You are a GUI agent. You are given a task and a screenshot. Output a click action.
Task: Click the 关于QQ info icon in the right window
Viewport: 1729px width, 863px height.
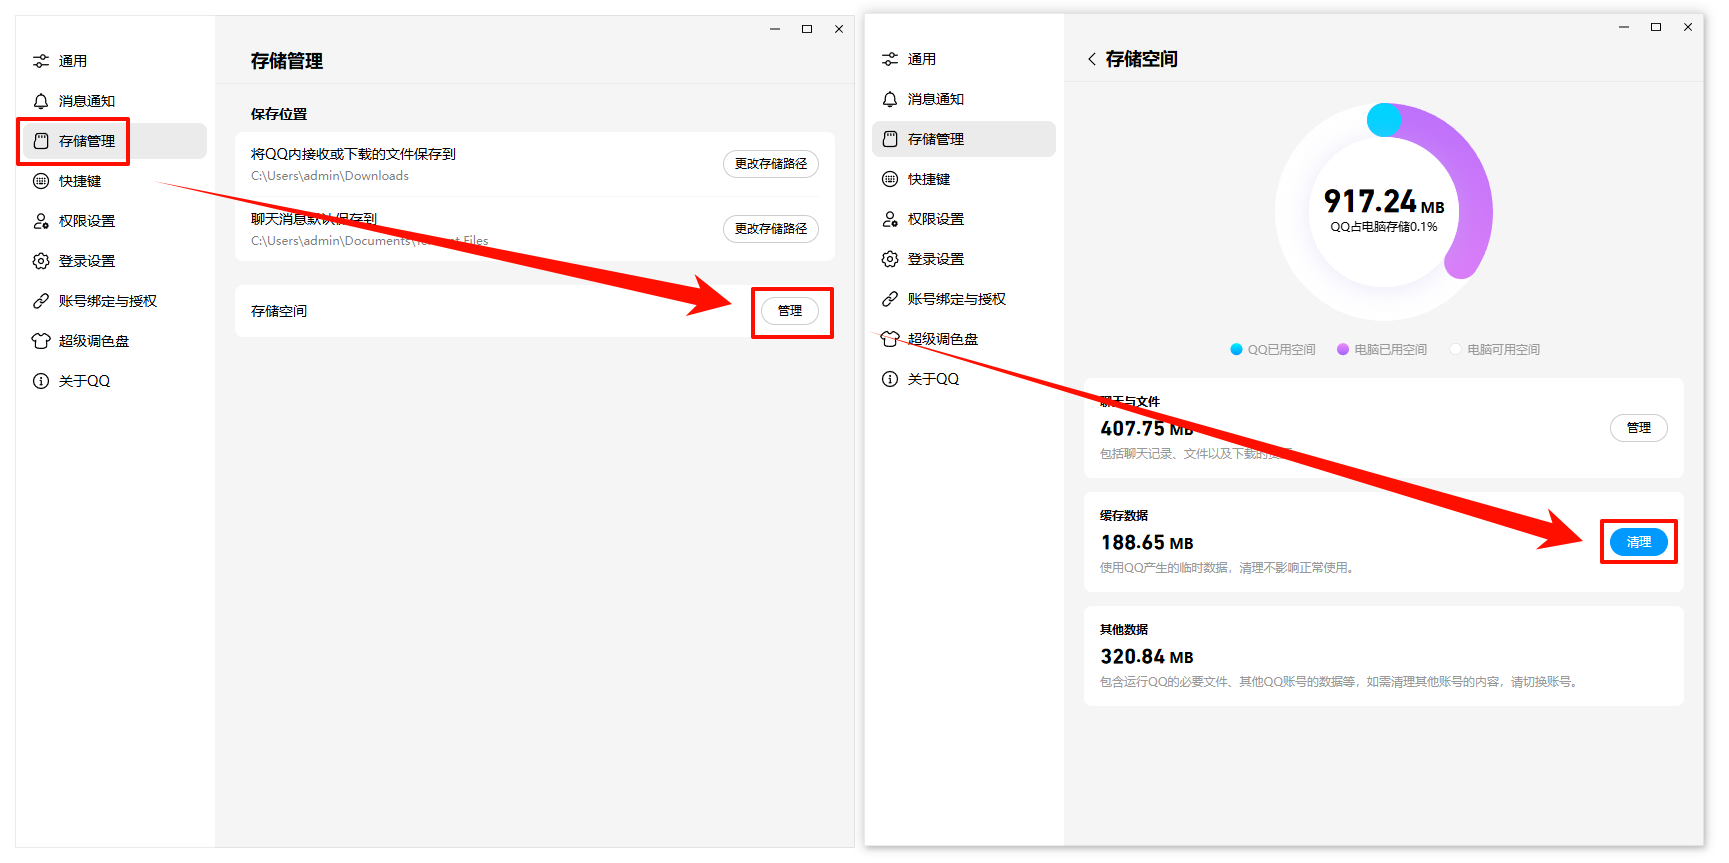pyautogui.click(x=890, y=379)
